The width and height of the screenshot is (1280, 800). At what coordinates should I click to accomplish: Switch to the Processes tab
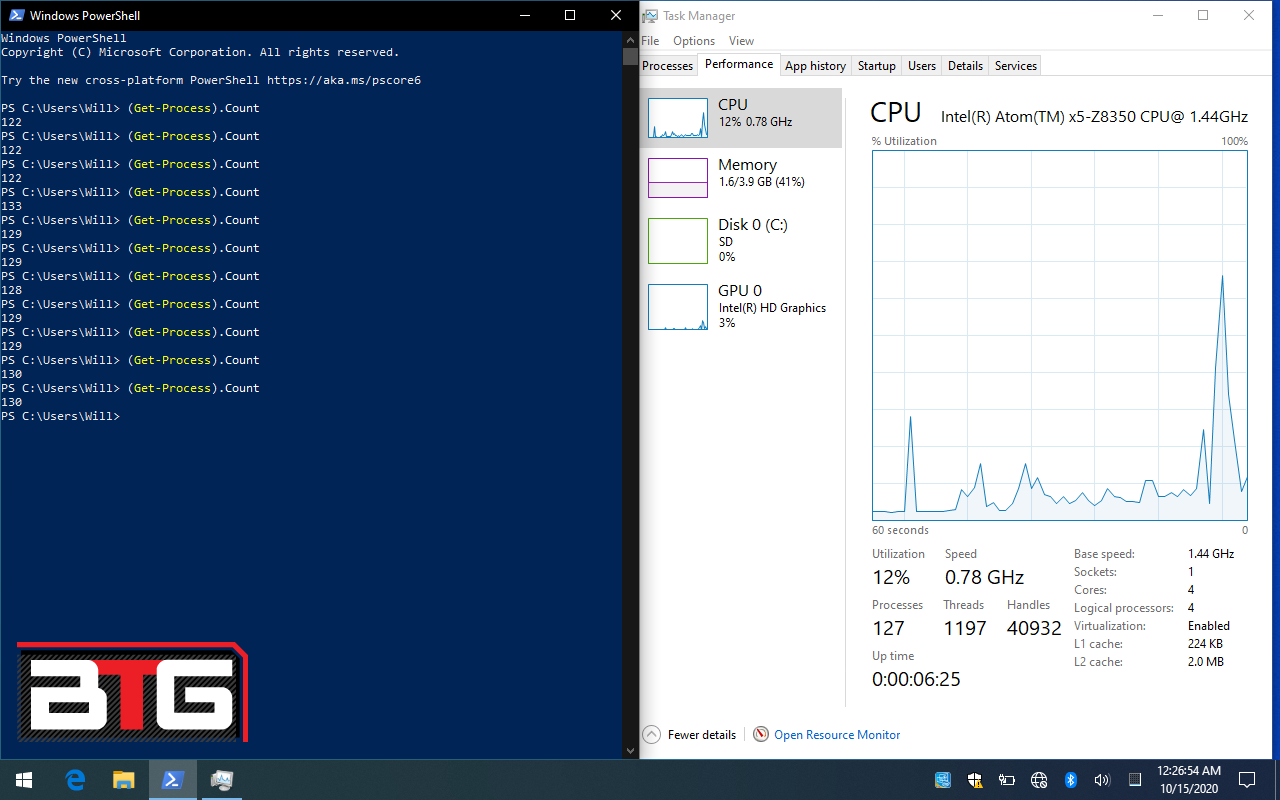pos(667,66)
